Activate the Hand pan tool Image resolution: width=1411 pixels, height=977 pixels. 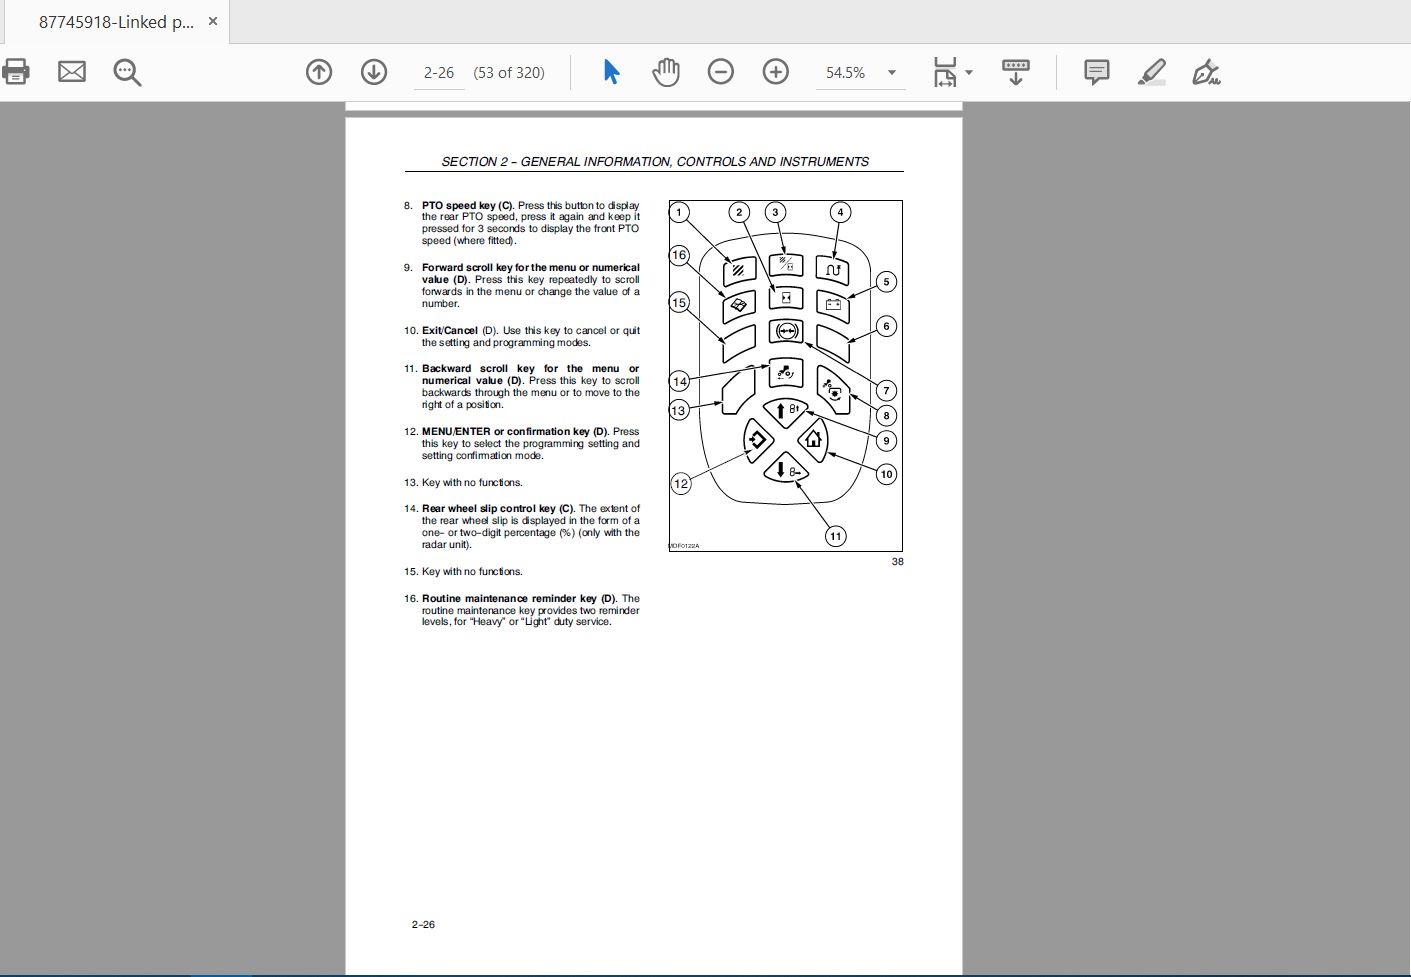pos(665,72)
